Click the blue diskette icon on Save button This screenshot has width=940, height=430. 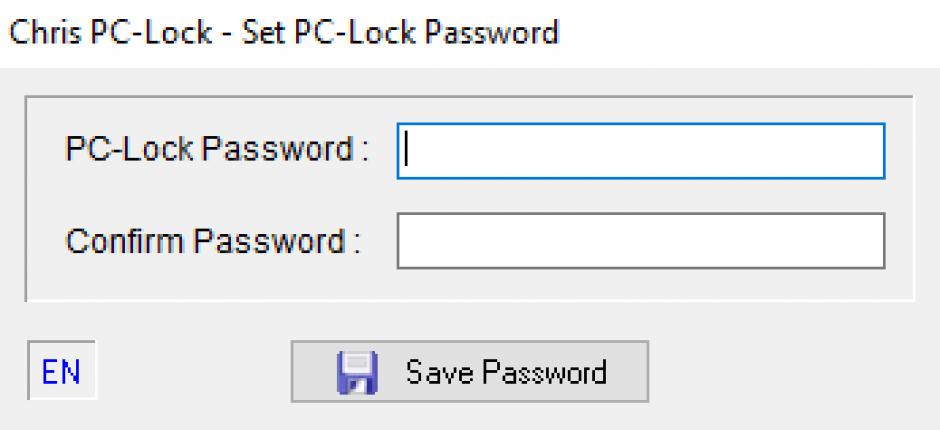point(357,372)
